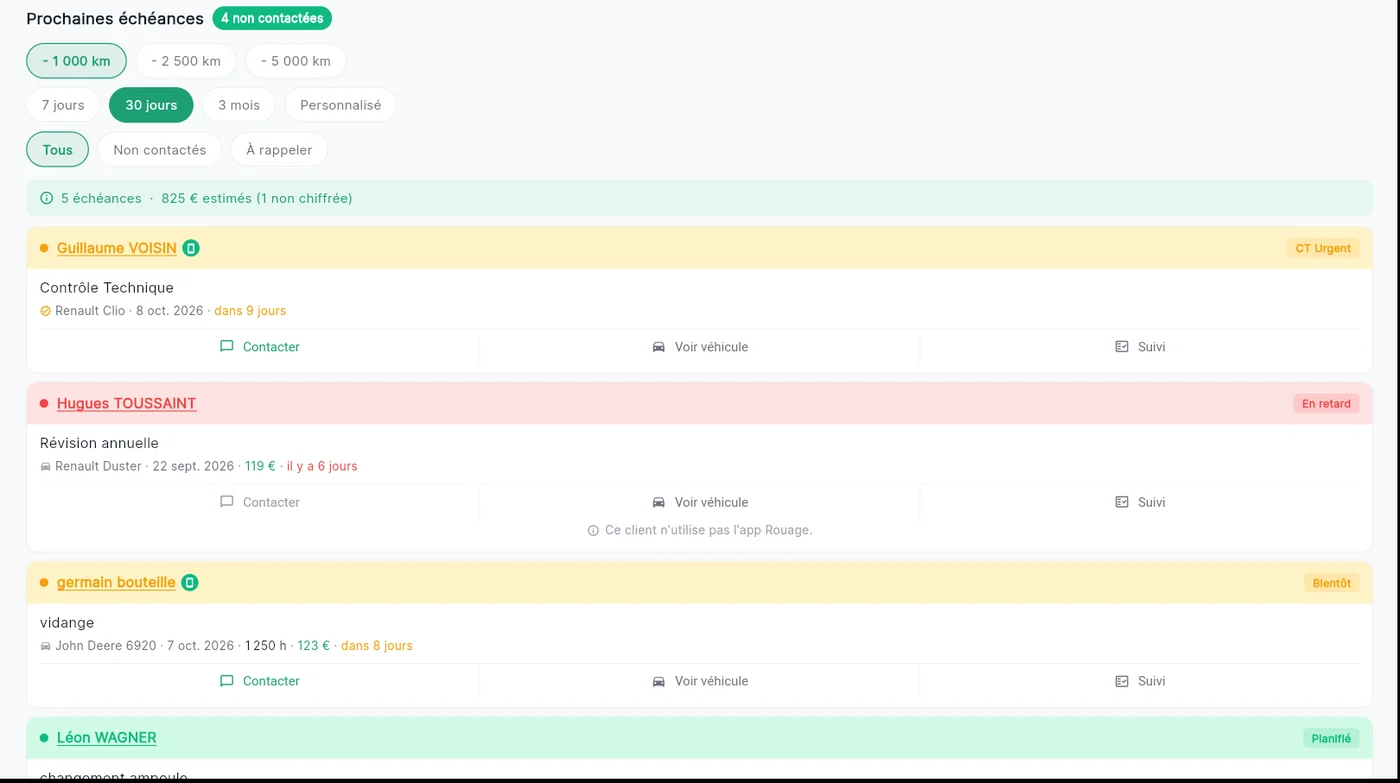Click the info icon in the 5 échéances banner
This screenshot has width=1400, height=783.
(x=46, y=198)
